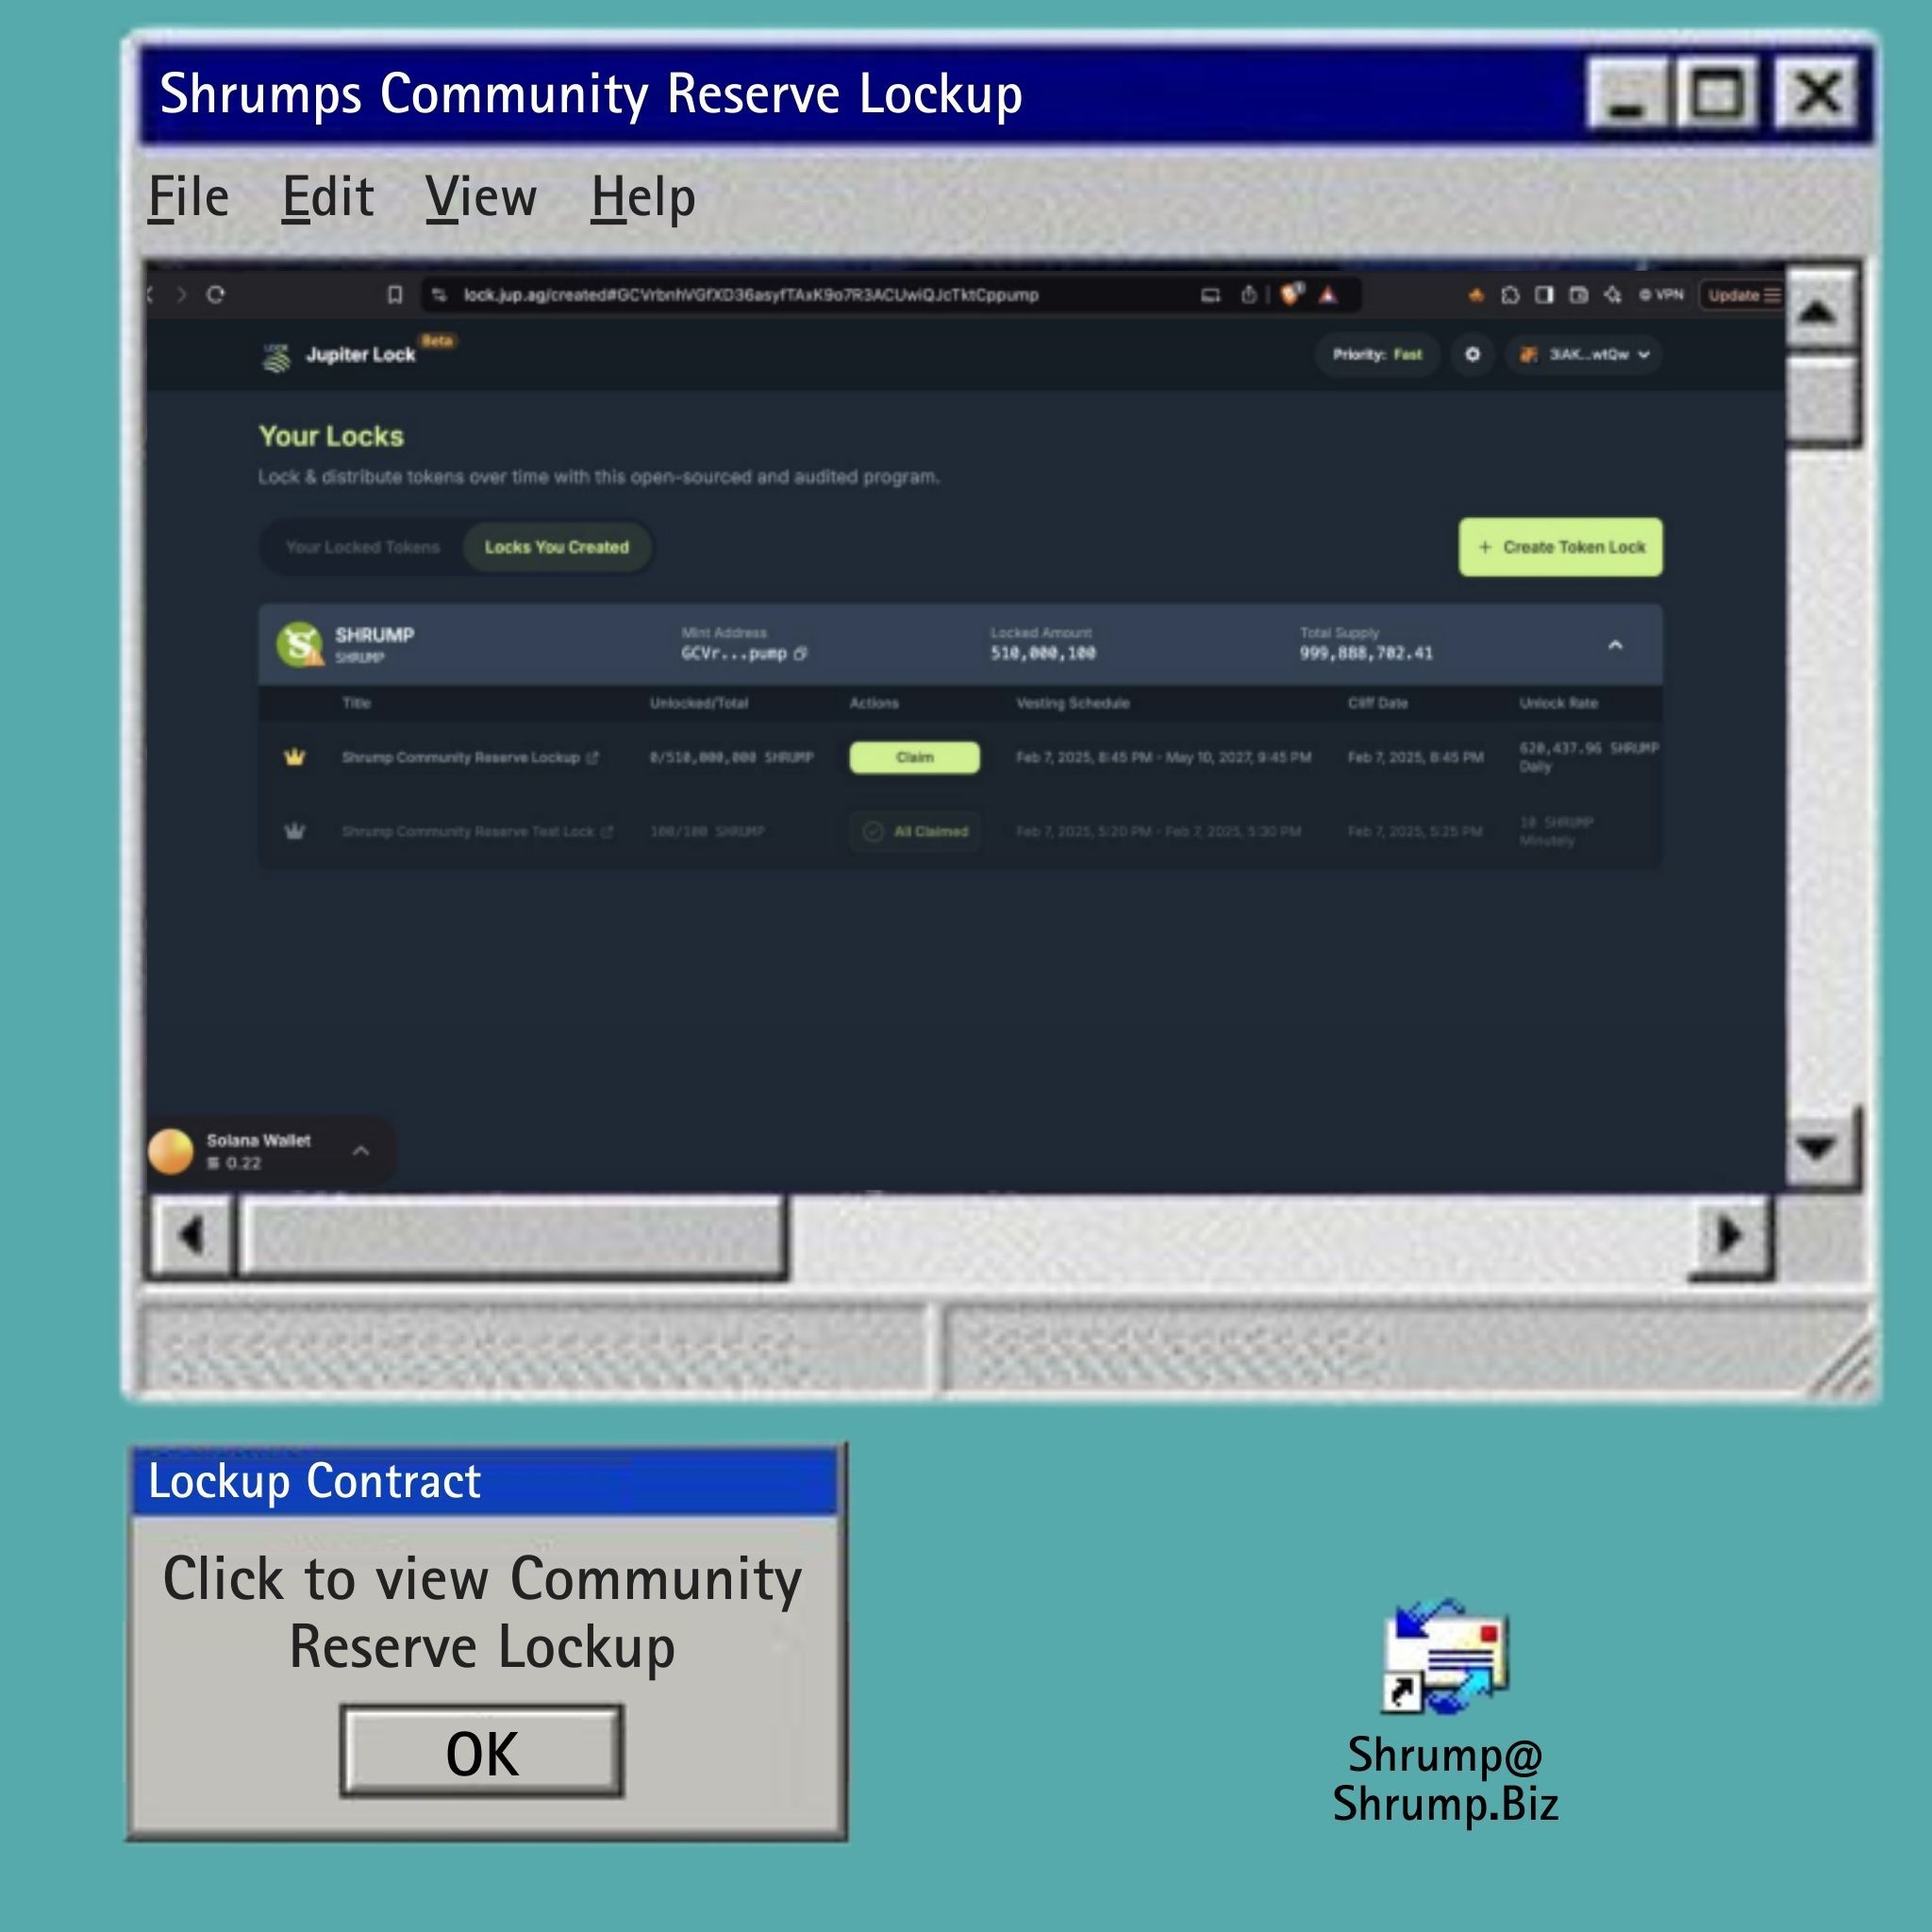Open the Help menu
The image size is (1932, 1932).
[643, 198]
